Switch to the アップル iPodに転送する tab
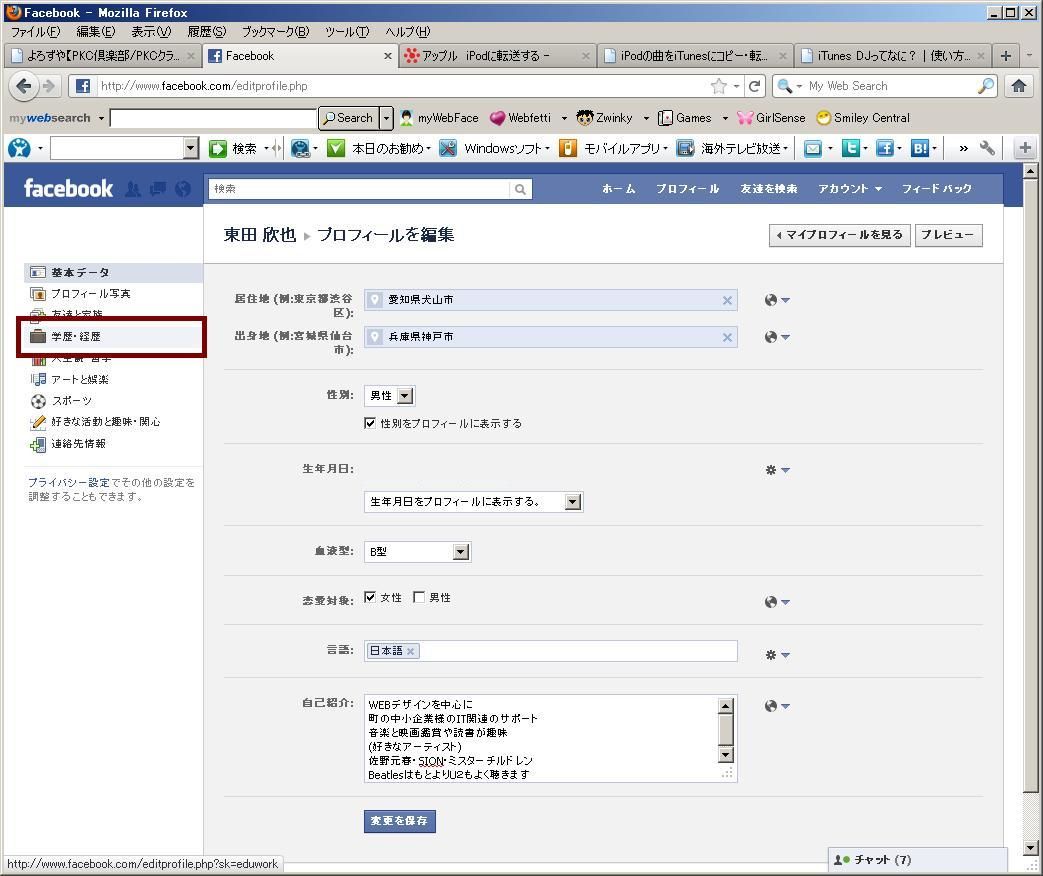The height and width of the screenshot is (876, 1043). point(497,56)
